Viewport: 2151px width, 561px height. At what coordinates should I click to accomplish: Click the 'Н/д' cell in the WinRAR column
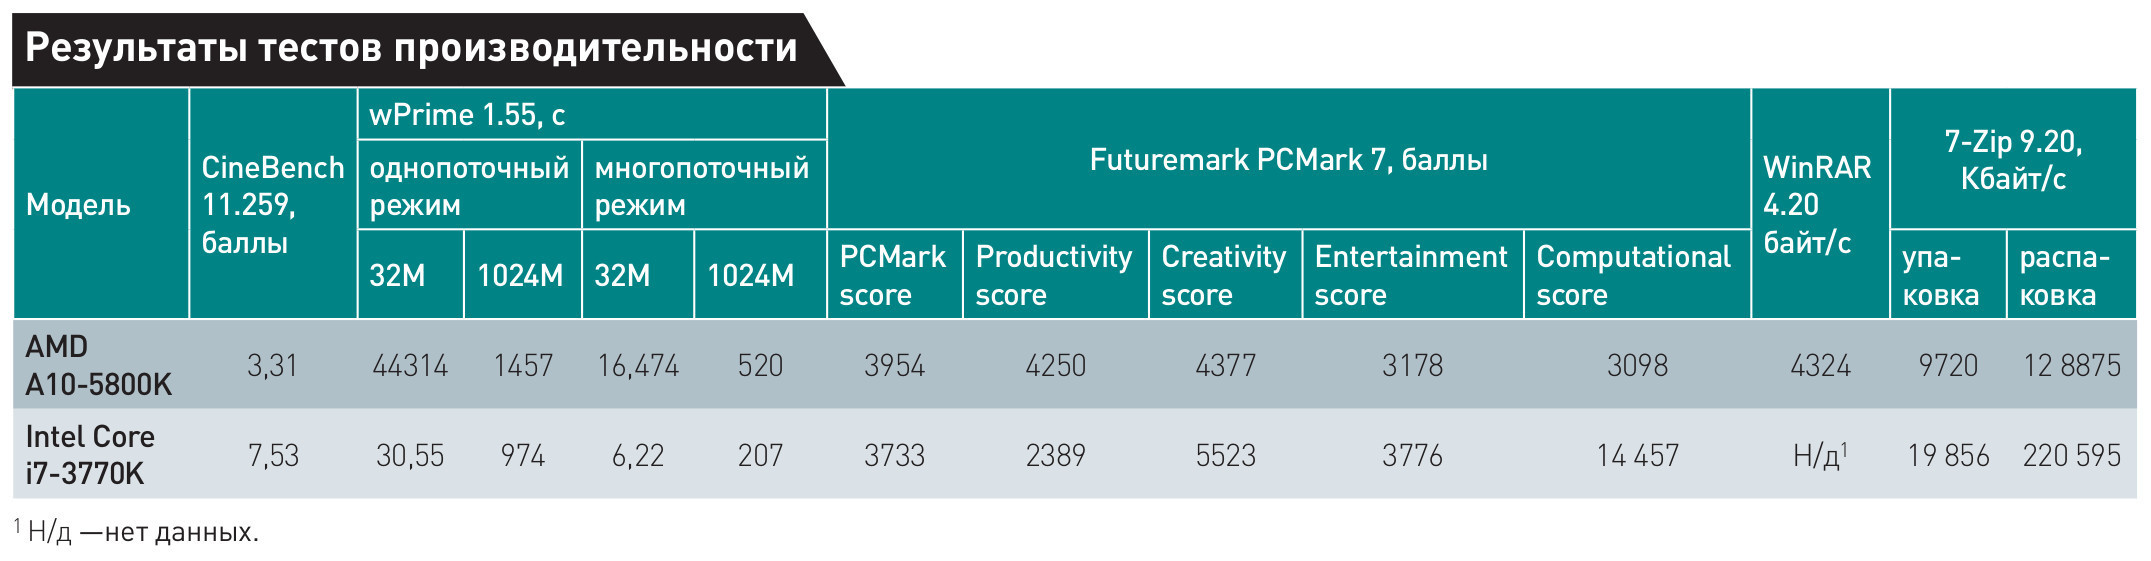pos(1819,456)
